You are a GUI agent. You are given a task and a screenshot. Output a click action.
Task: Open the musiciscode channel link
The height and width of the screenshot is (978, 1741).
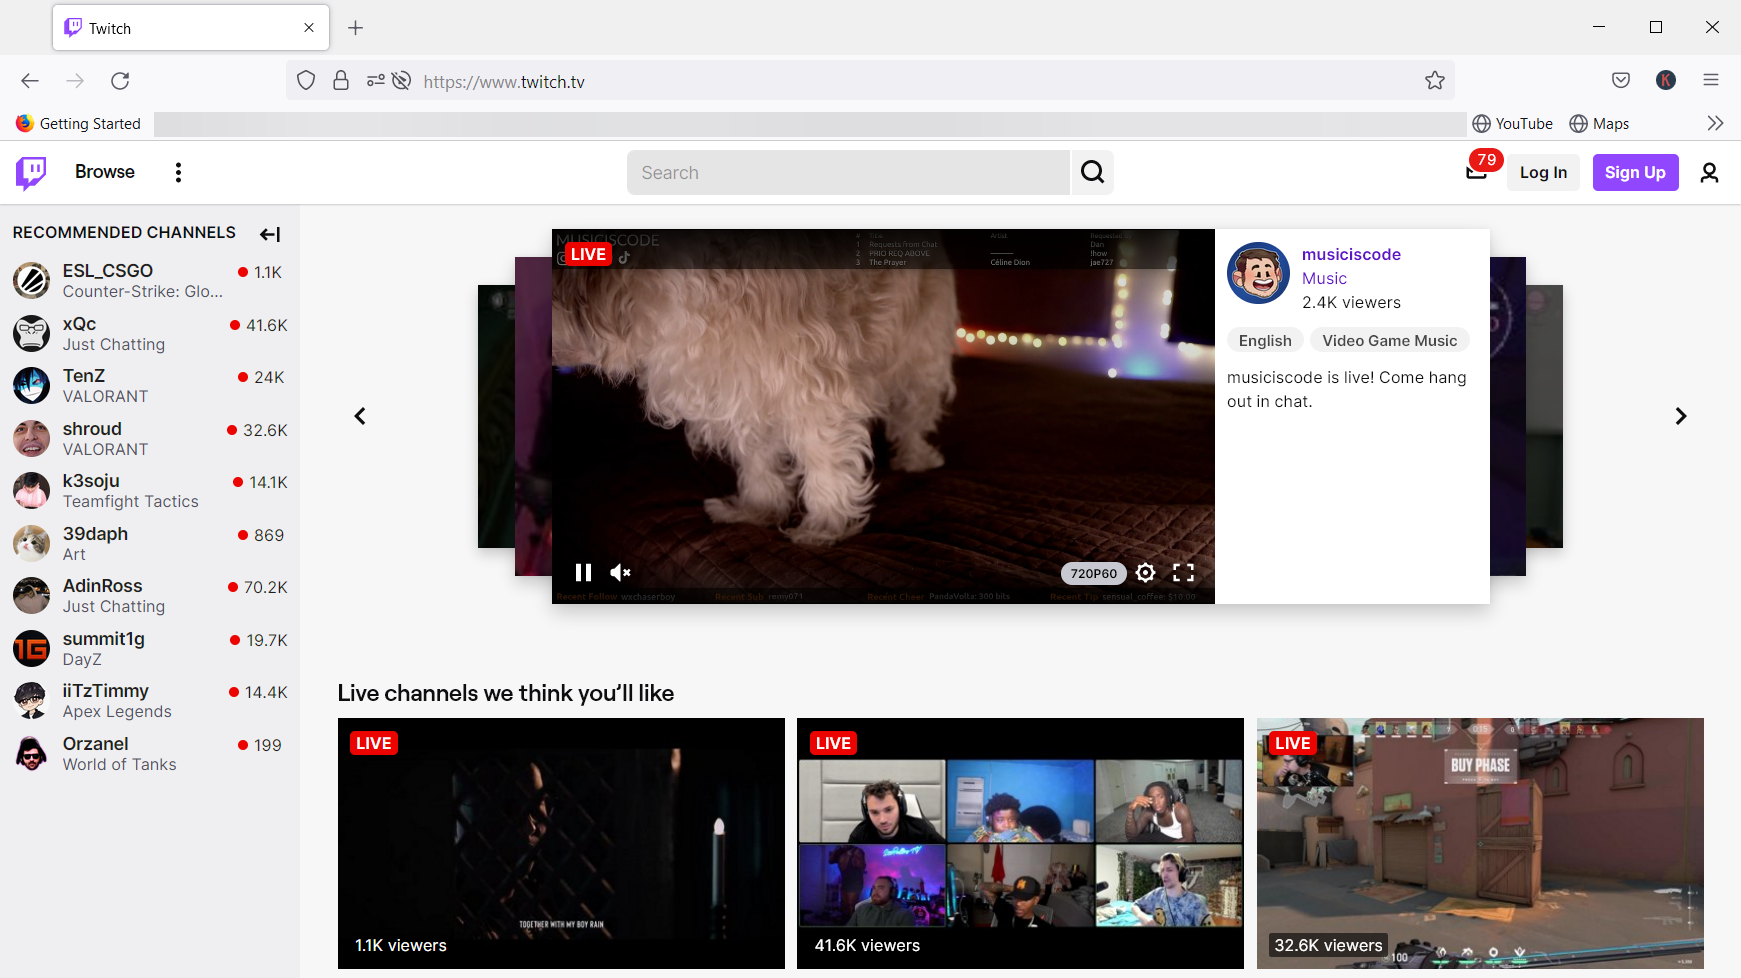click(1351, 254)
